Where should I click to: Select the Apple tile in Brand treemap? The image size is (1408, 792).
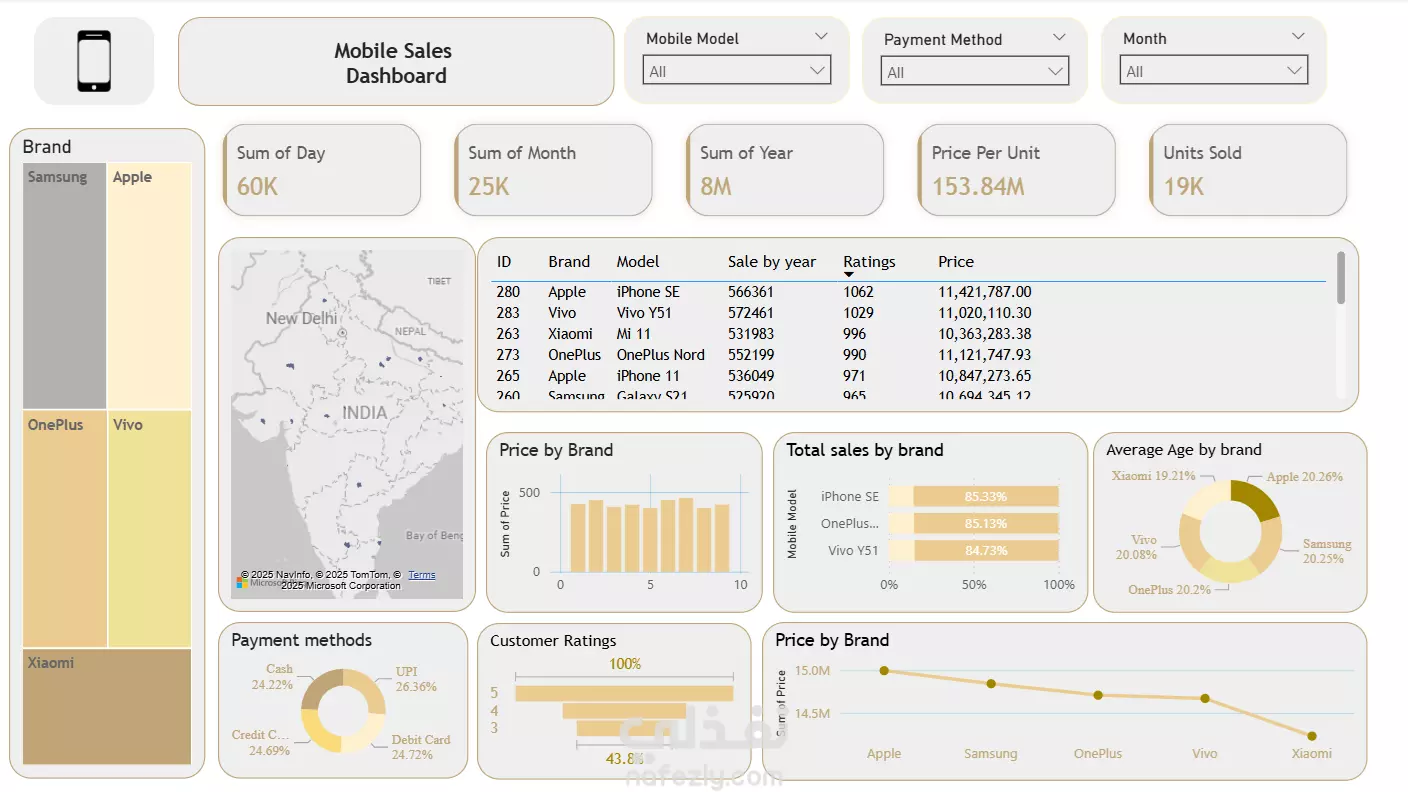point(150,285)
